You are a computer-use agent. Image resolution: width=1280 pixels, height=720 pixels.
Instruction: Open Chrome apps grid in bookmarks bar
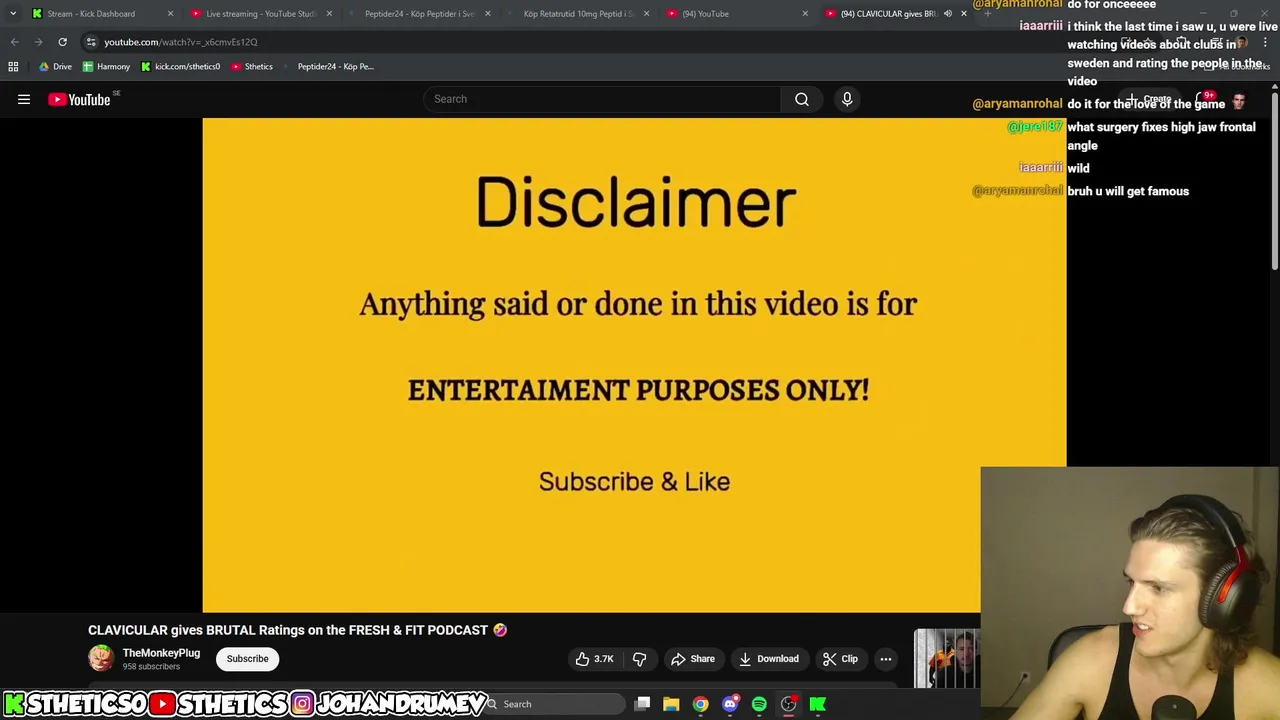(13, 67)
